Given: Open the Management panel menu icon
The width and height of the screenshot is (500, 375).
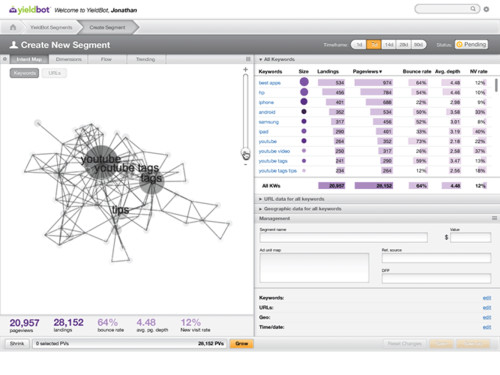Looking at the screenshot, I should click(494, 218).
